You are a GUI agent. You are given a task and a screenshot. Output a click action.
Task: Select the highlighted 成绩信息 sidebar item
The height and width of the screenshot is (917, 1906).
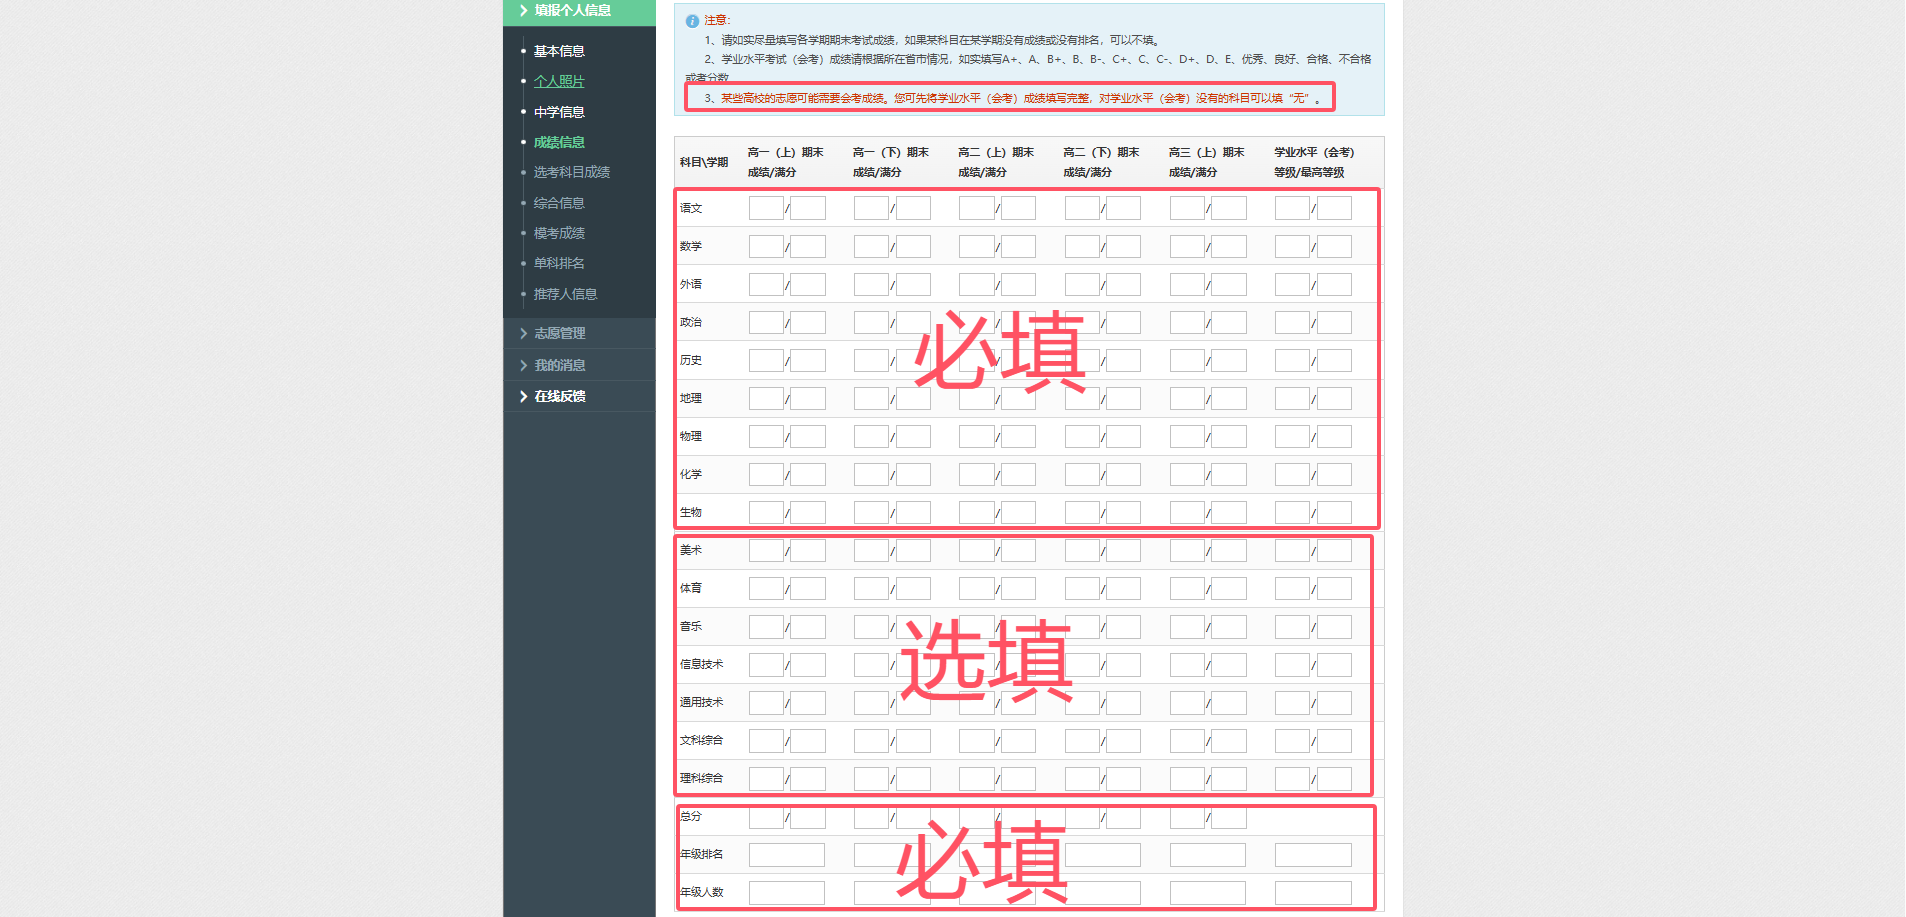[x=559, y=142]
